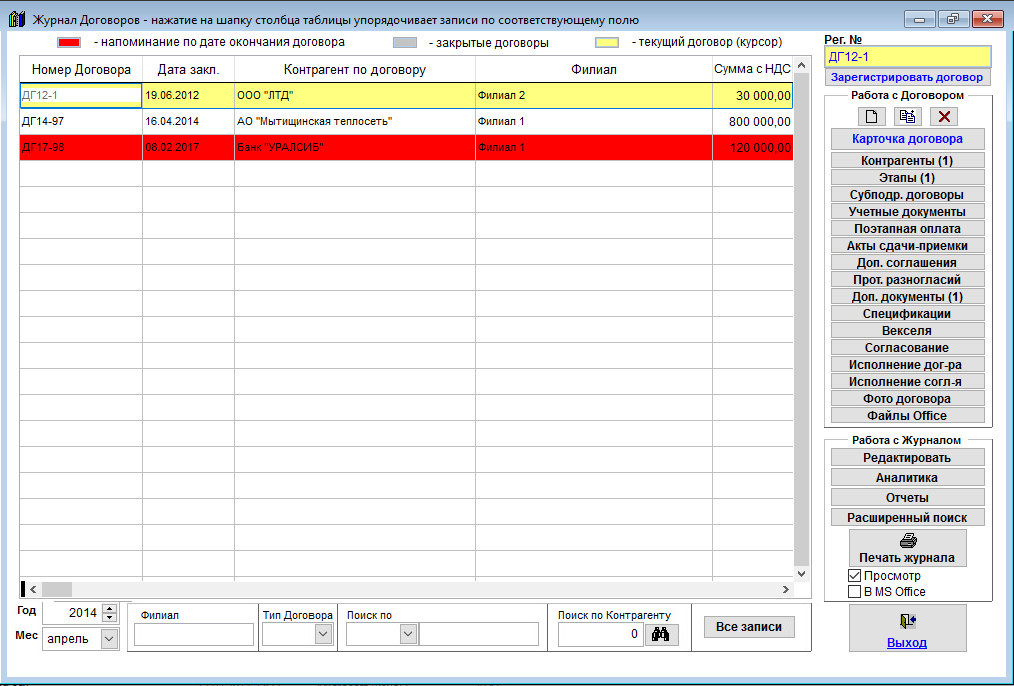Enable the В MS Office checkbox
Viewport: 1014px width, 686px height.
point(854,592)
